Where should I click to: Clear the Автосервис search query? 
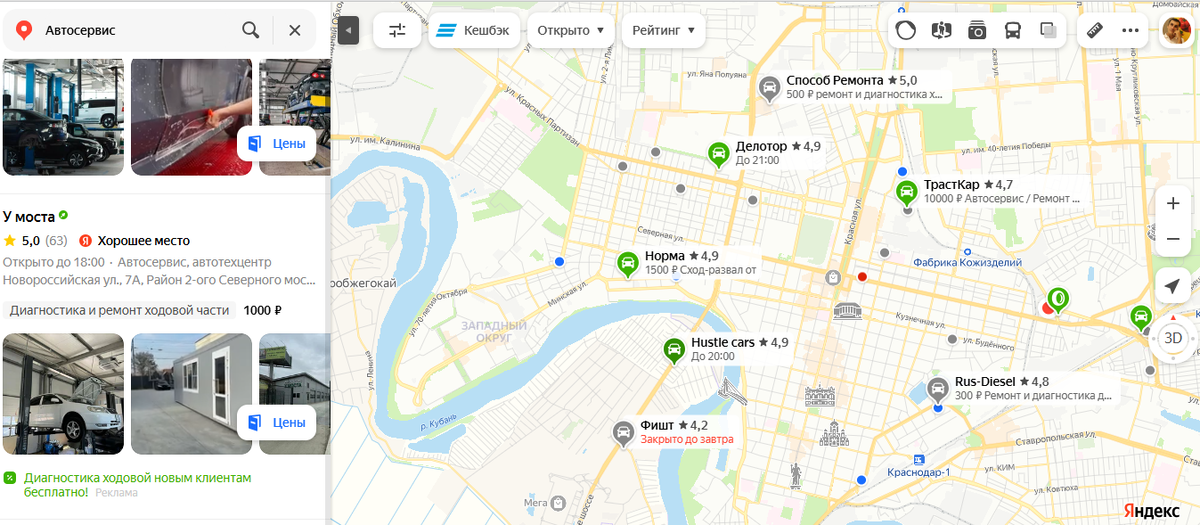click(x=295, y=30)
